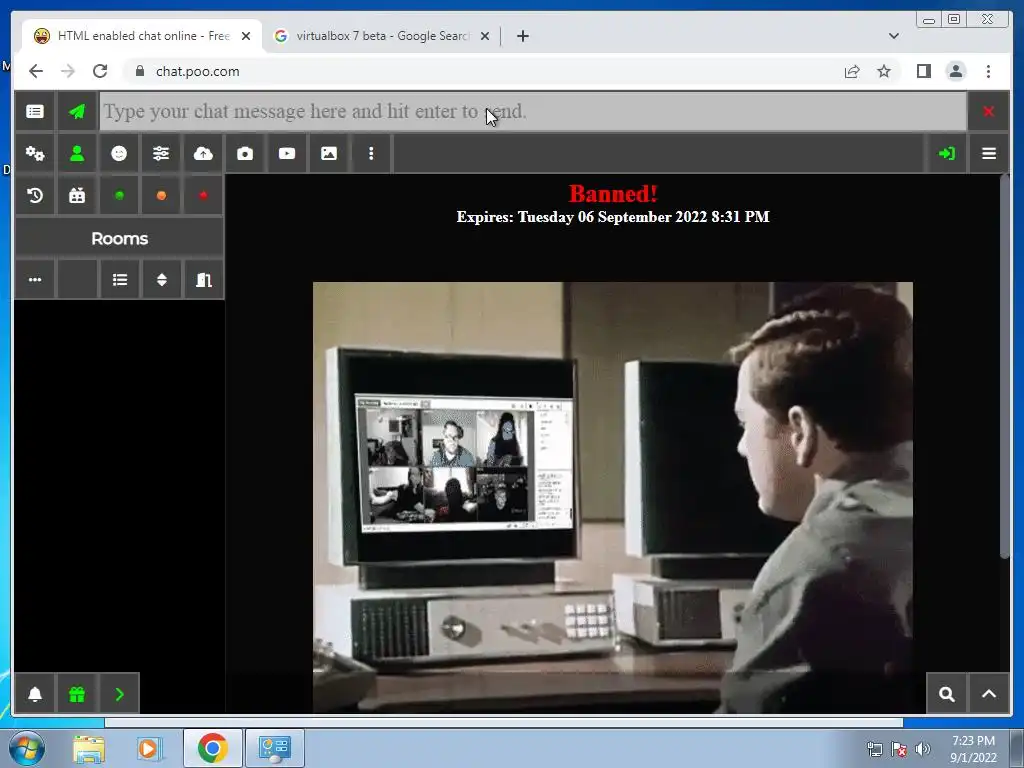Click the Banned! heading text
Image resolution: width=1024 pixels, height=768 pixels.
(613, 193)
